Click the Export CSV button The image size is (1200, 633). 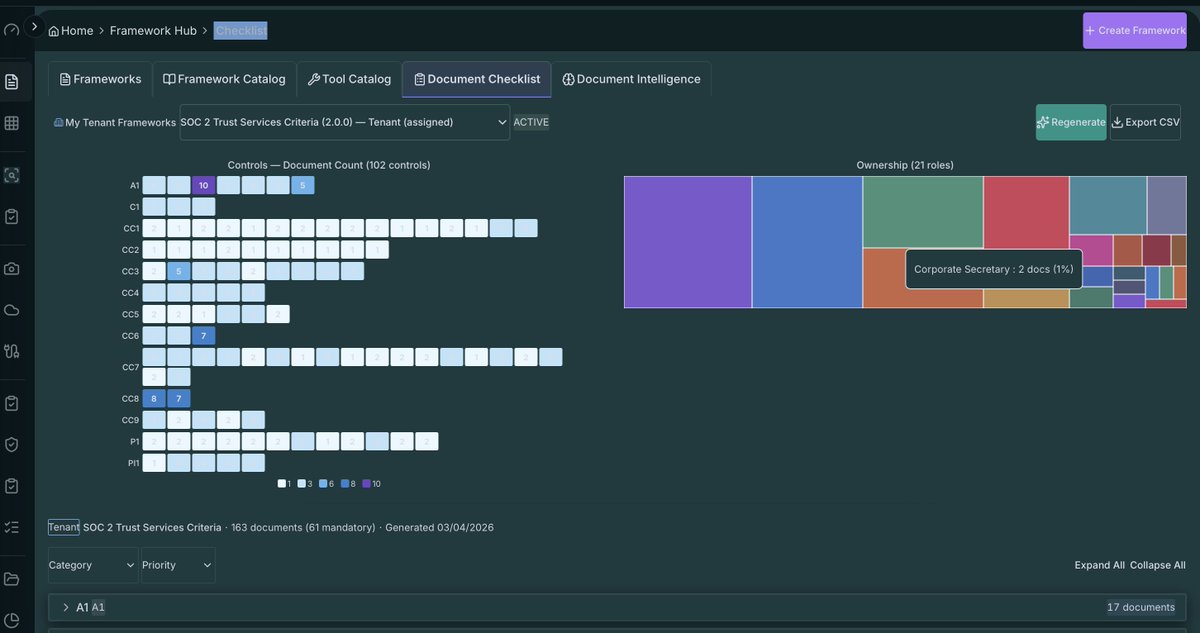coord(1145,122)
